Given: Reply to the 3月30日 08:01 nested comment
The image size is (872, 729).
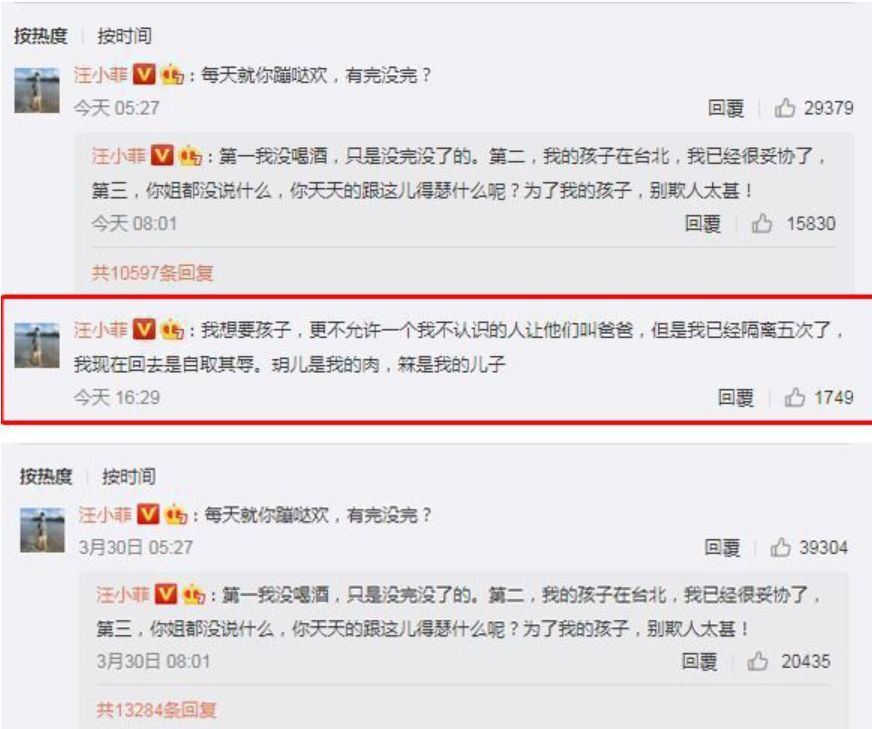Looking at the screenshot, I should pos(699,662).
